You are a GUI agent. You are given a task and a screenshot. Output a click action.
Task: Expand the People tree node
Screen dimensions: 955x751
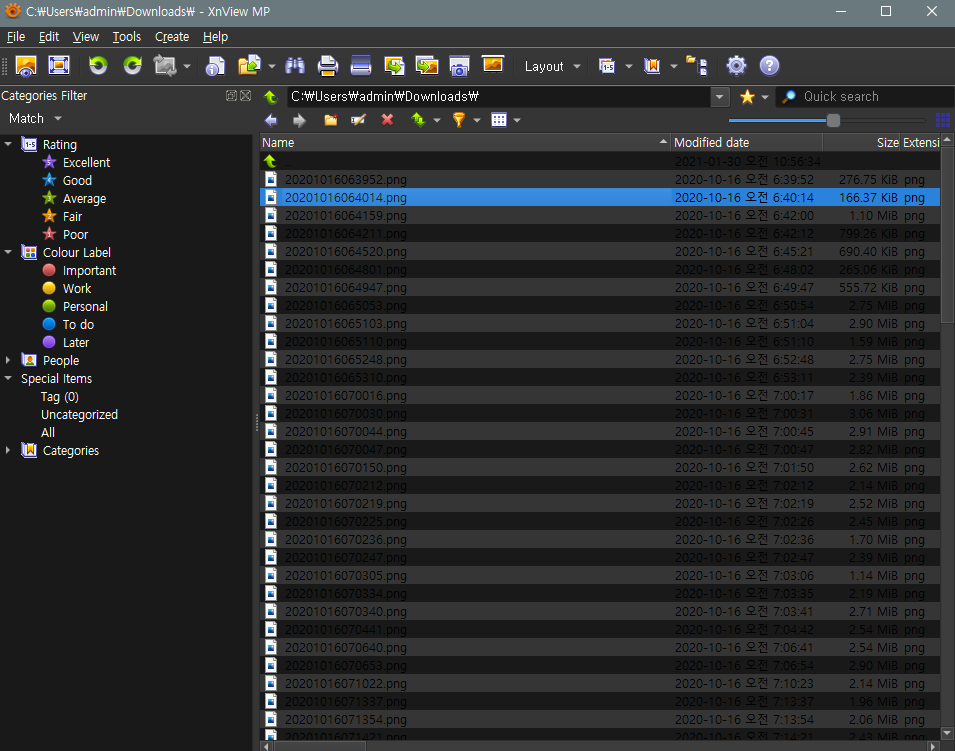9,360
